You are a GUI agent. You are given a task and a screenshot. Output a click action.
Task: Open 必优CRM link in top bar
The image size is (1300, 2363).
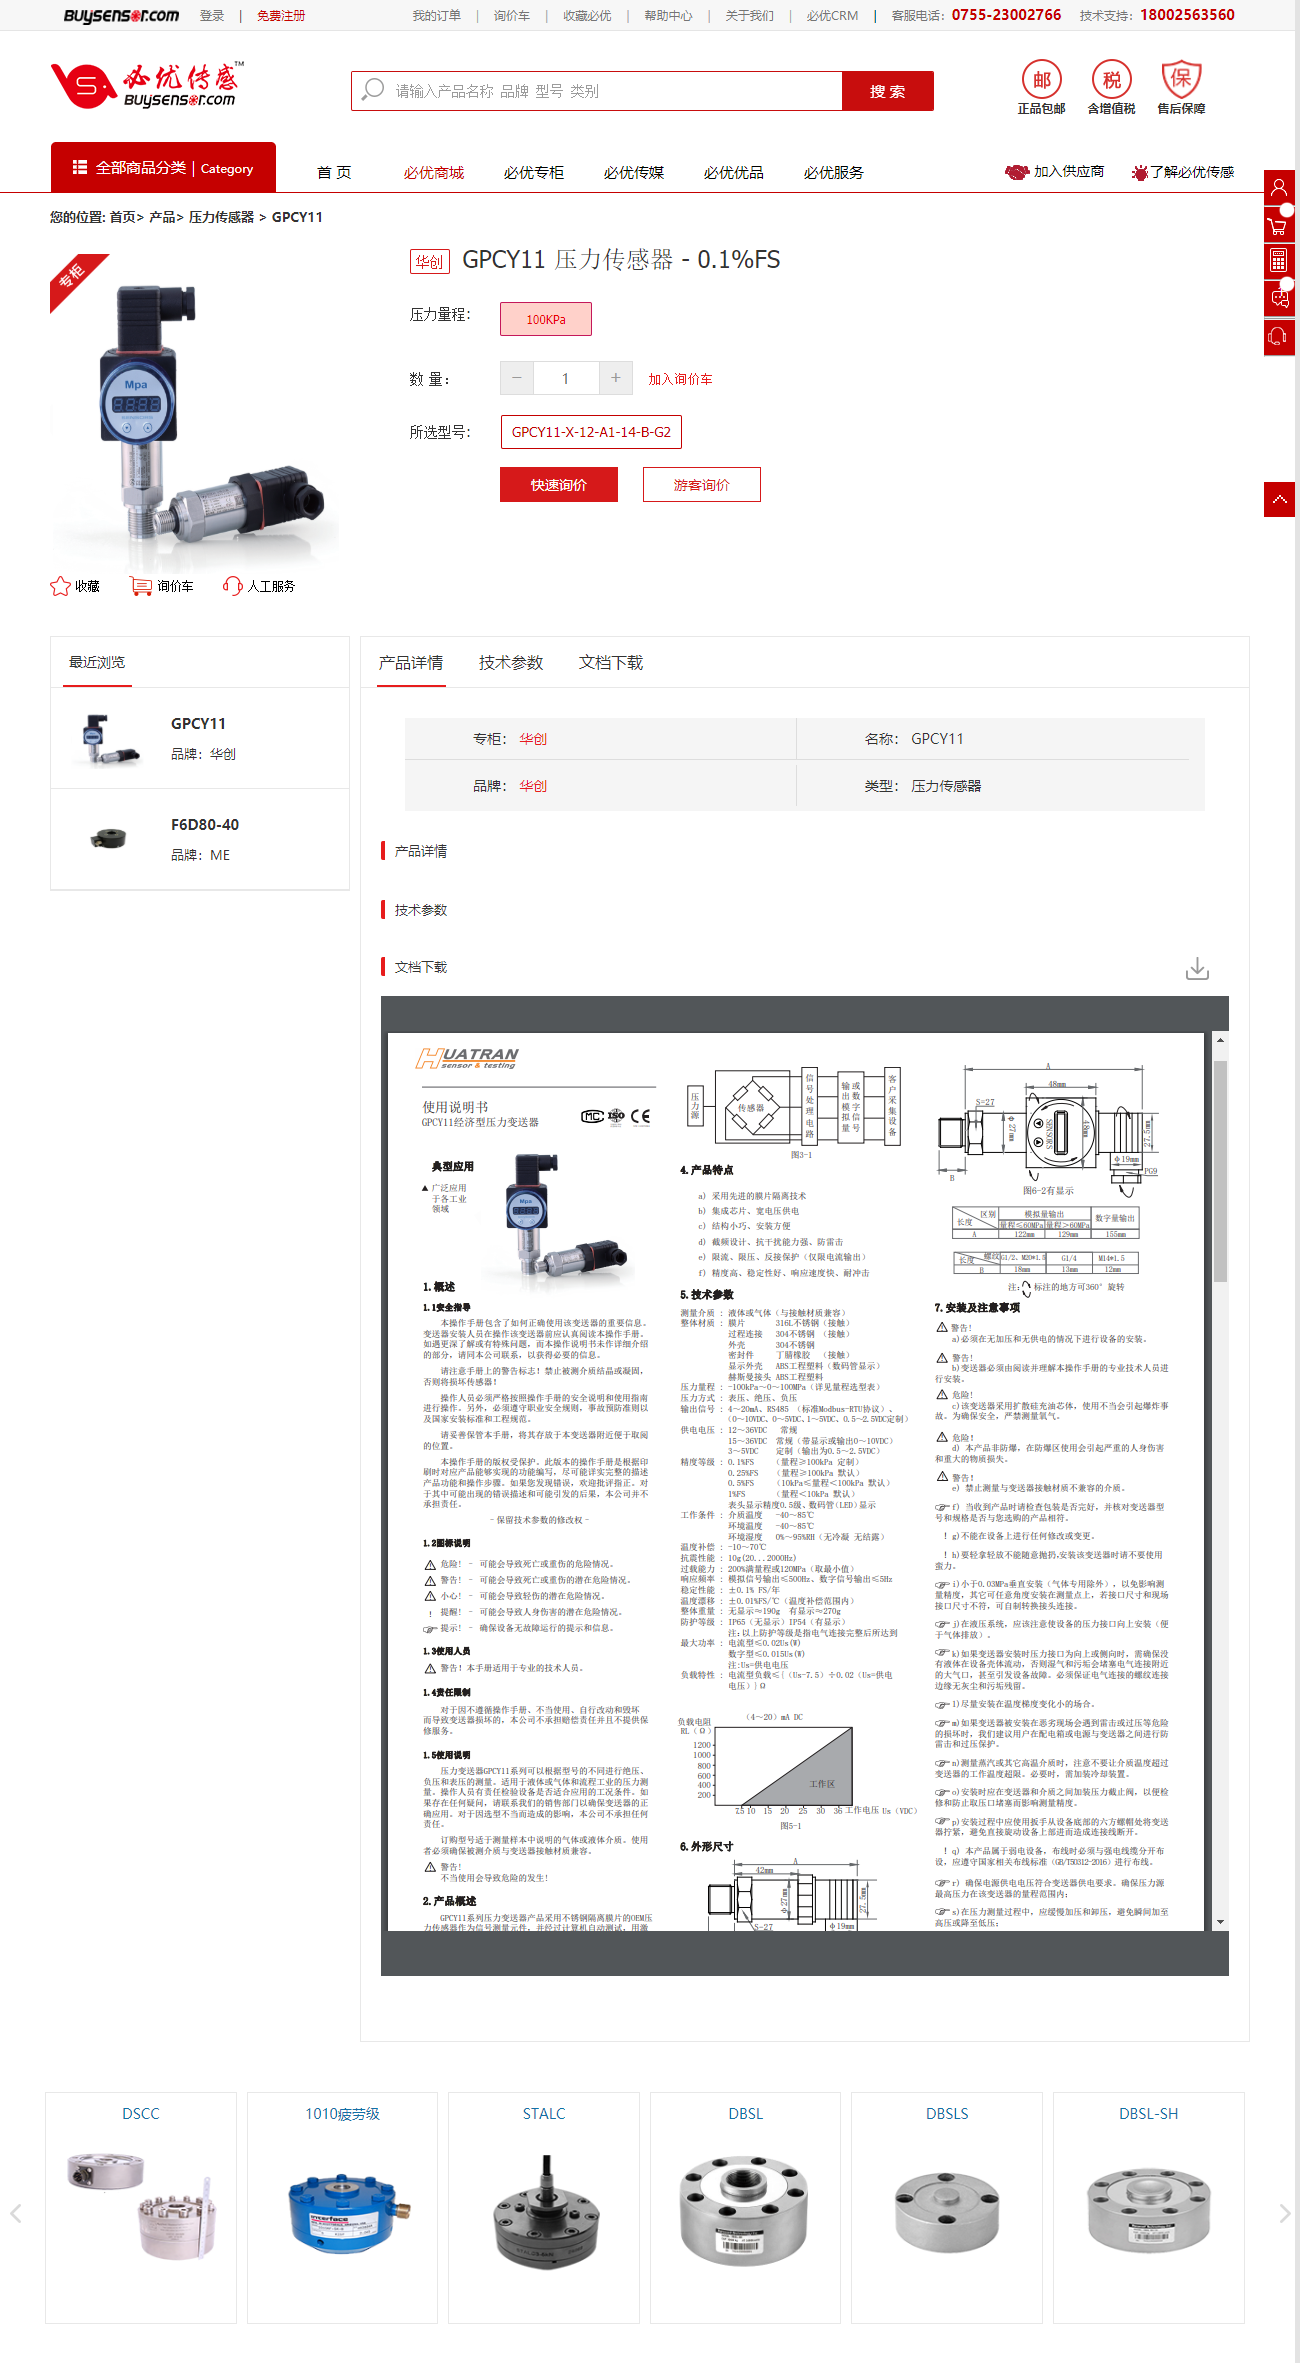click(832, 16)
